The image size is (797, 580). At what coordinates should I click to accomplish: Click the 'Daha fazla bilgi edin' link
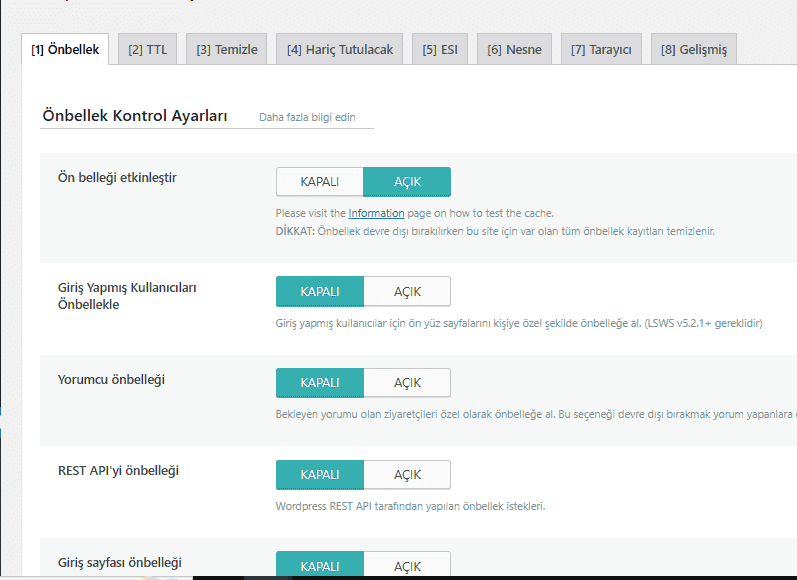tap(307, 117)
